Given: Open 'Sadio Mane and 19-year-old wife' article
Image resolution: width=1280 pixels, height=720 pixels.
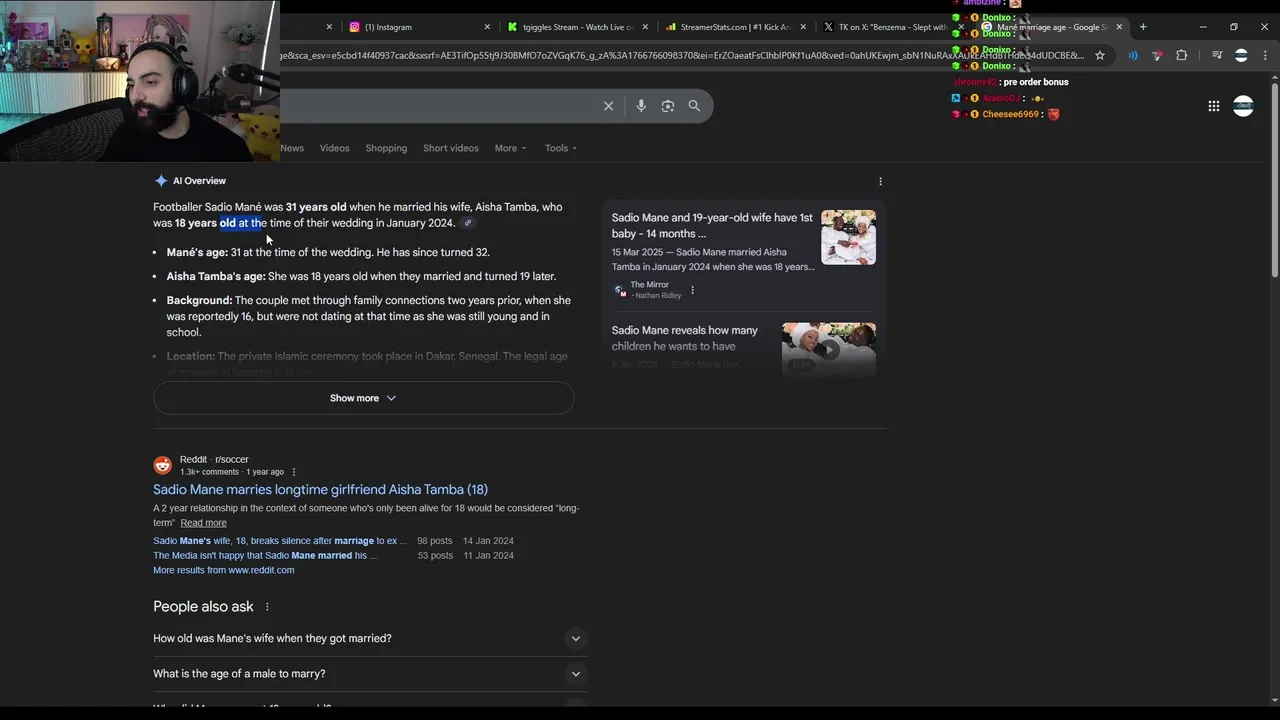Looking at the screenshot, I should click(712, 226).
